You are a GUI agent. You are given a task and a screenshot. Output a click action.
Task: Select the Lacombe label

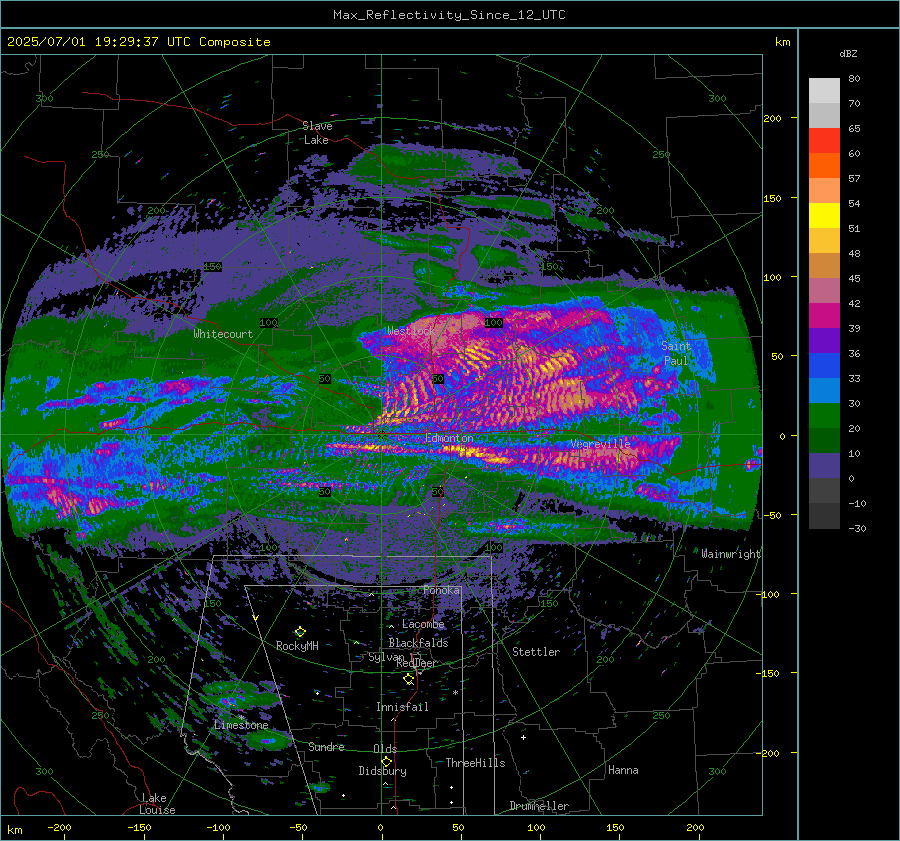[x=424, y=624]
